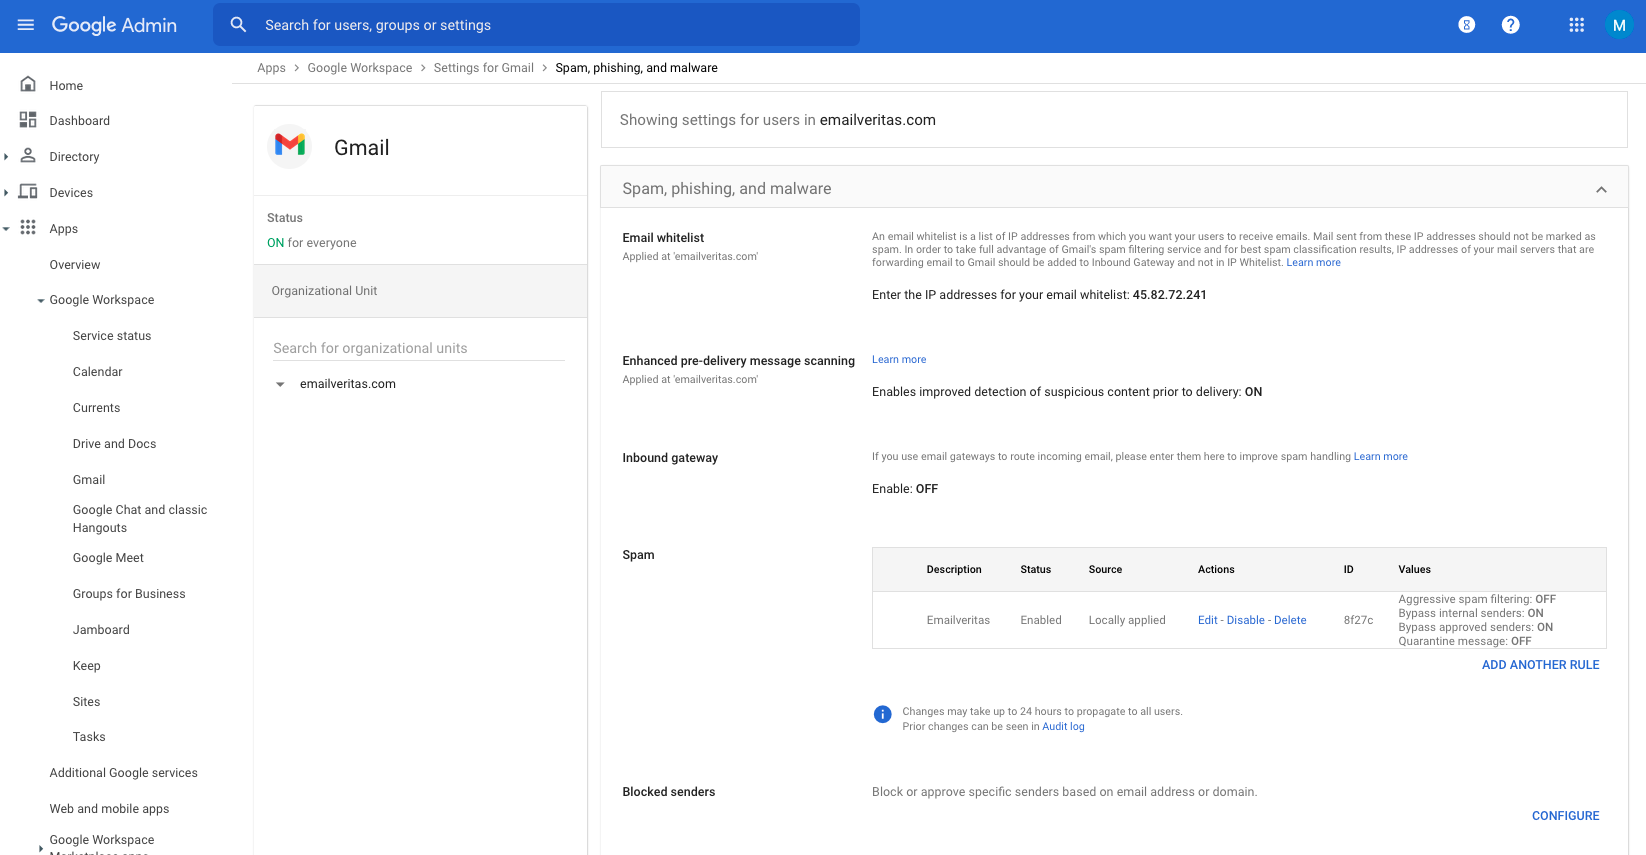Screen dimensions: 1646x855
Task: Open Keep in sidebar
Action: (x=87, y=666)
